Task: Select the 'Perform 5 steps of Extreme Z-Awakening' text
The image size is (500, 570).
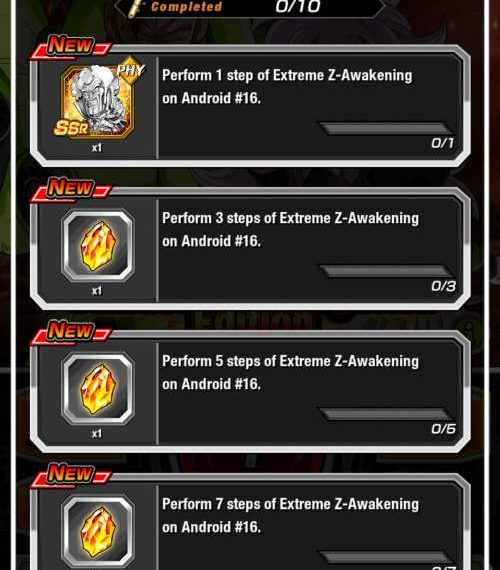Action: [290, 361]
